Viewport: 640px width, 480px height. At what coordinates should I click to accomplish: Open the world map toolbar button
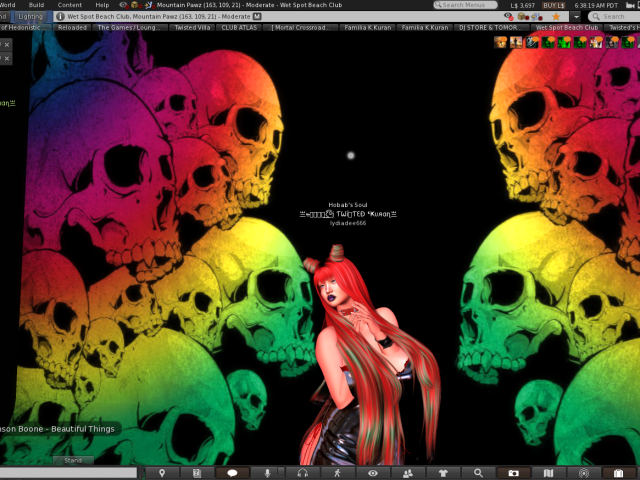point(548,473)
